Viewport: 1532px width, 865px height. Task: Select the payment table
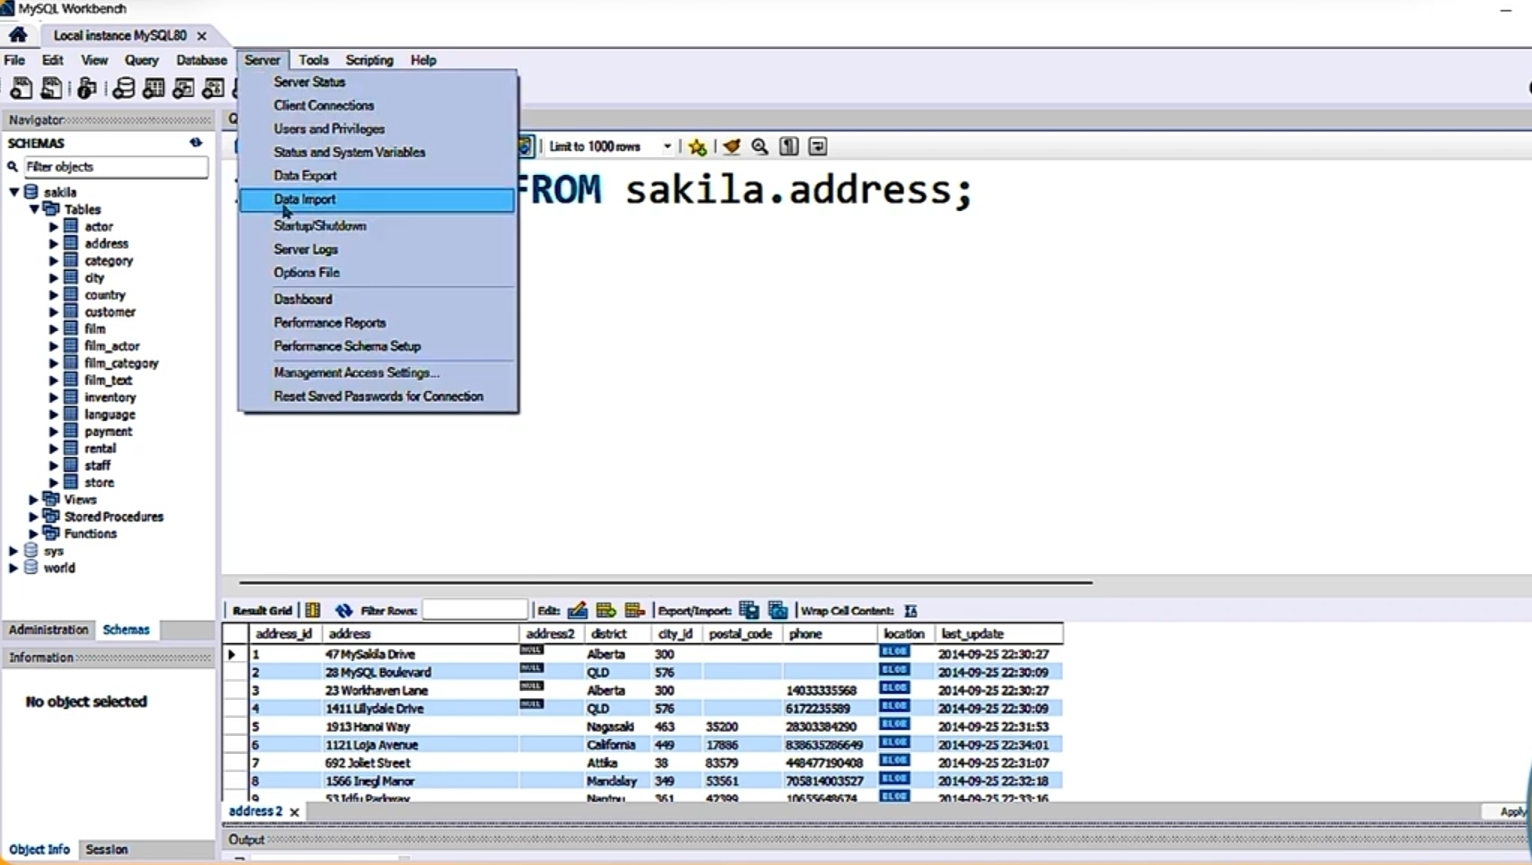pyautogui.click(x=108, y=432)
